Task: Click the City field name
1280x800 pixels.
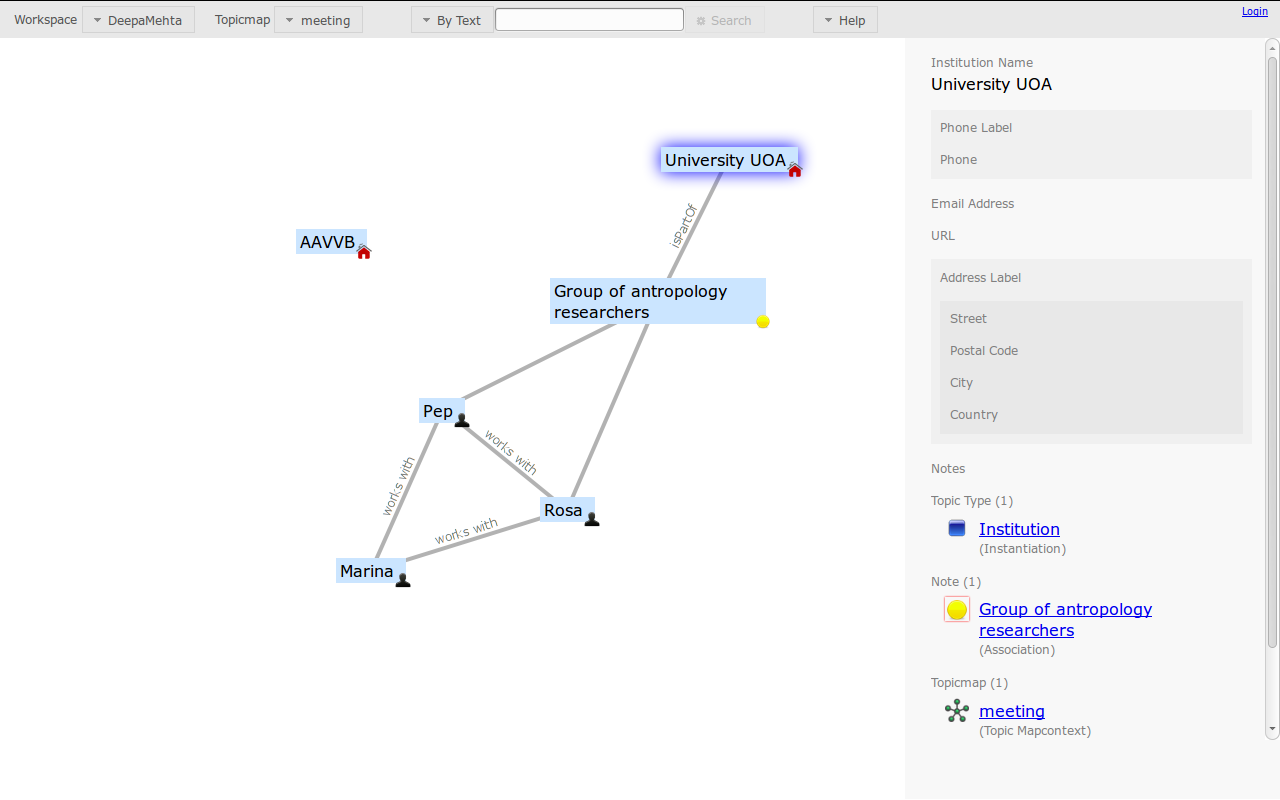Action: click(x=961, y=383)
